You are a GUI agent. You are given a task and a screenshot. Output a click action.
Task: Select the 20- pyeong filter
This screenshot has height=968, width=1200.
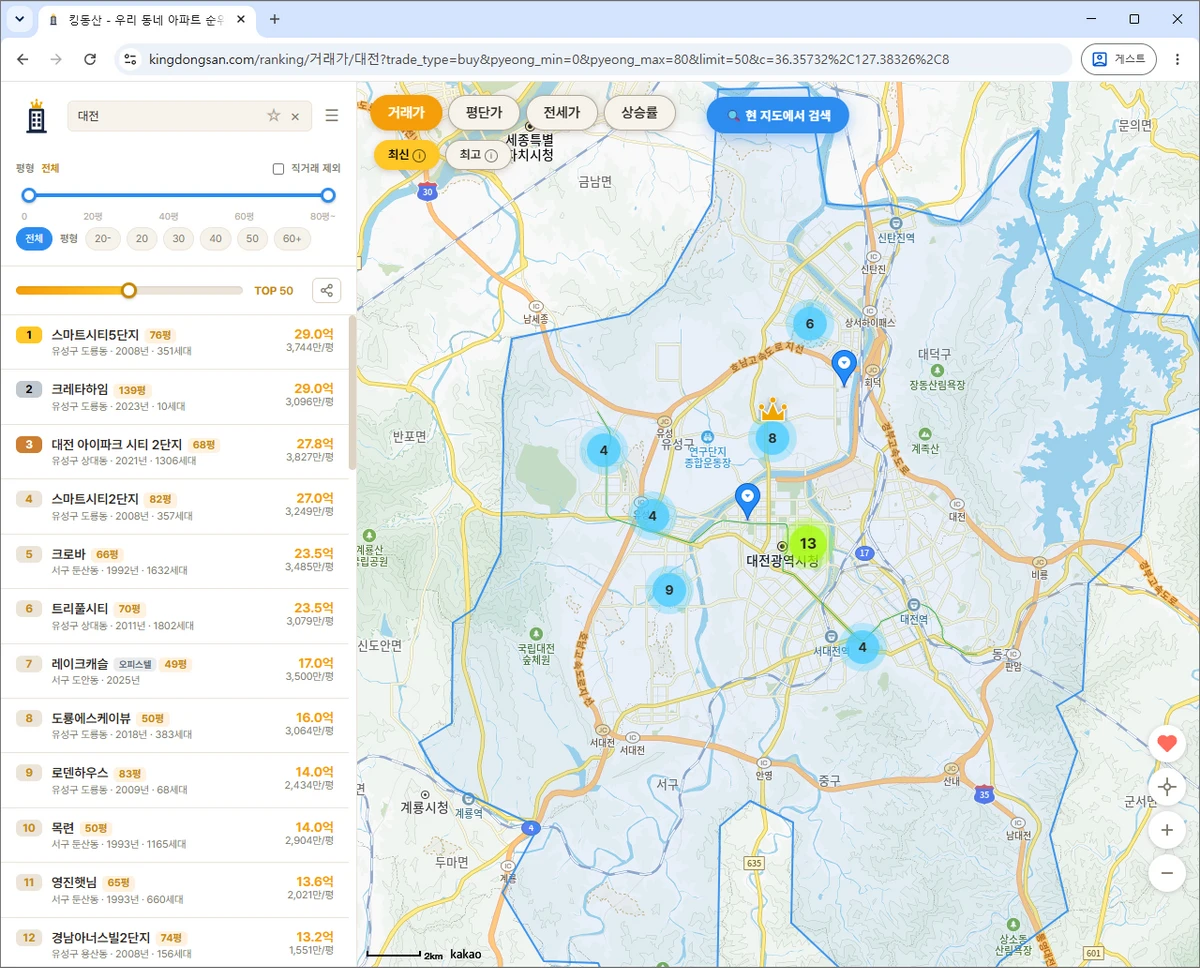point(102,239)
